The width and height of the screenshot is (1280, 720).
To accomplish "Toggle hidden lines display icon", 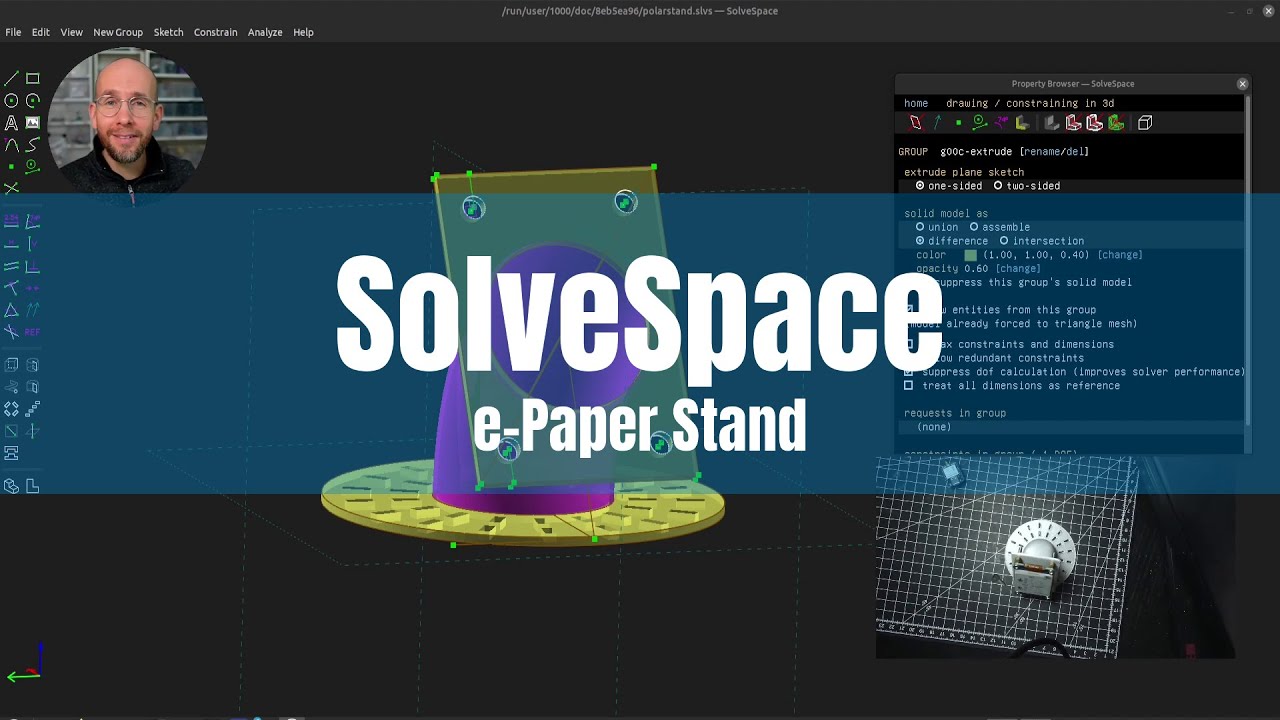I will 1145,122.
